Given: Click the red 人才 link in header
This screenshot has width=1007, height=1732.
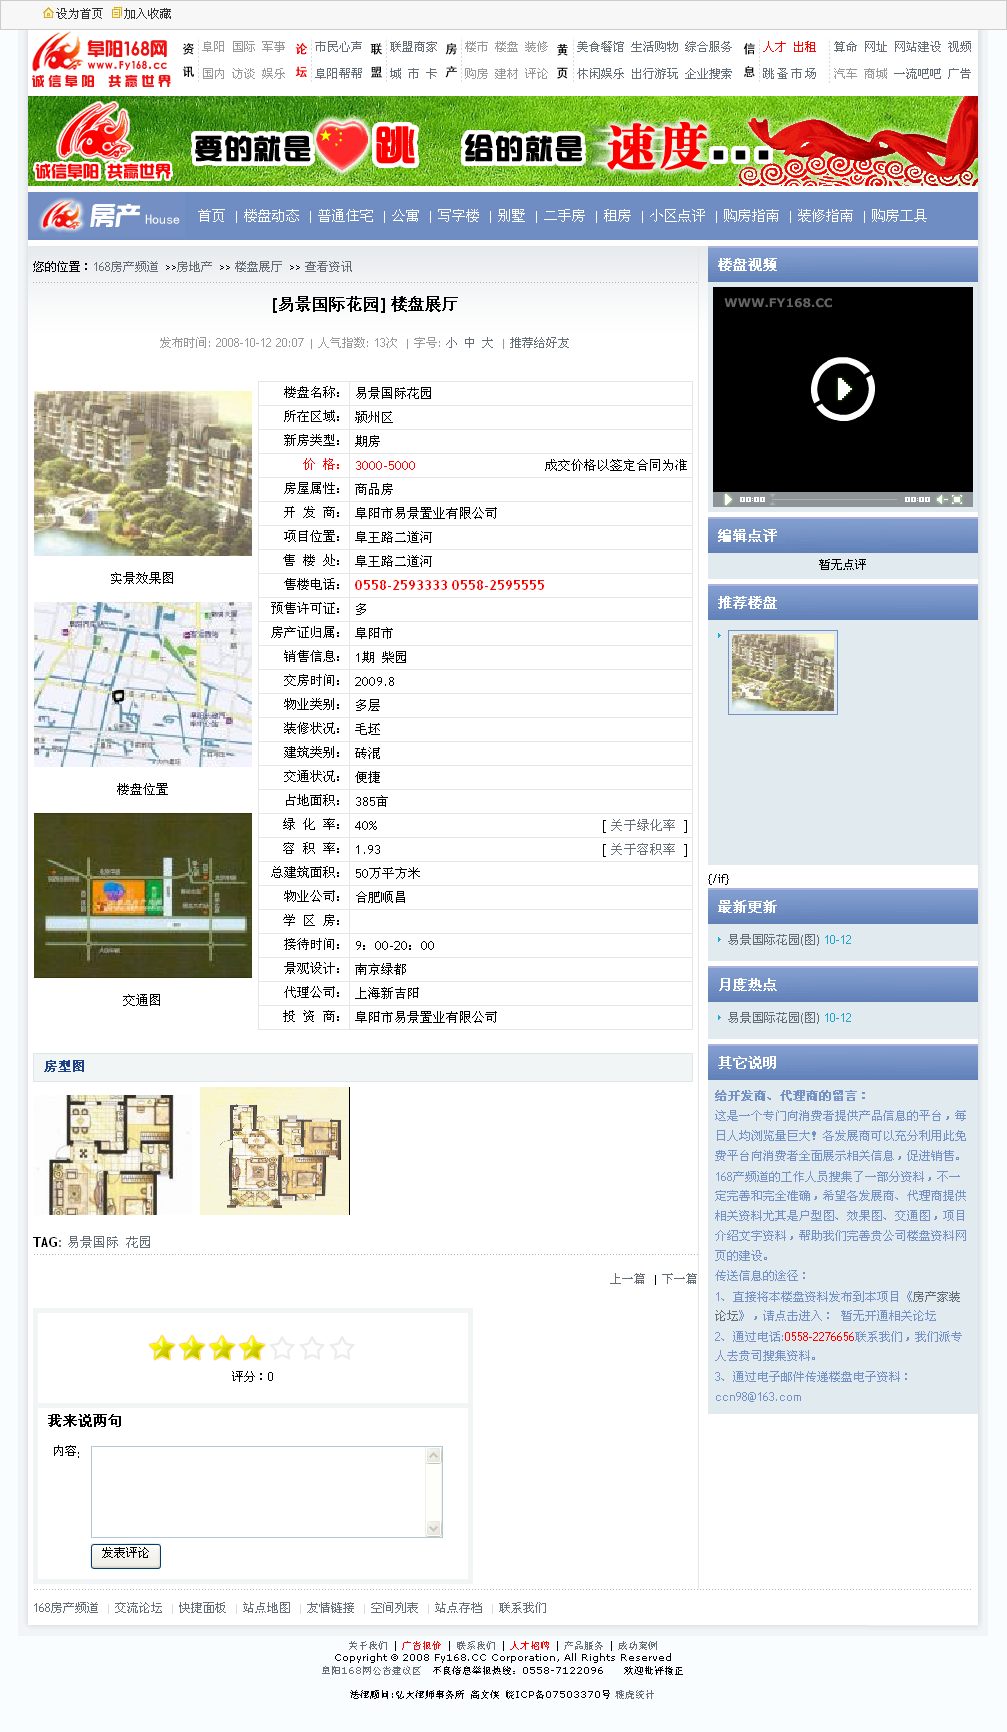Looking at the screenshot, I should 774,47.
